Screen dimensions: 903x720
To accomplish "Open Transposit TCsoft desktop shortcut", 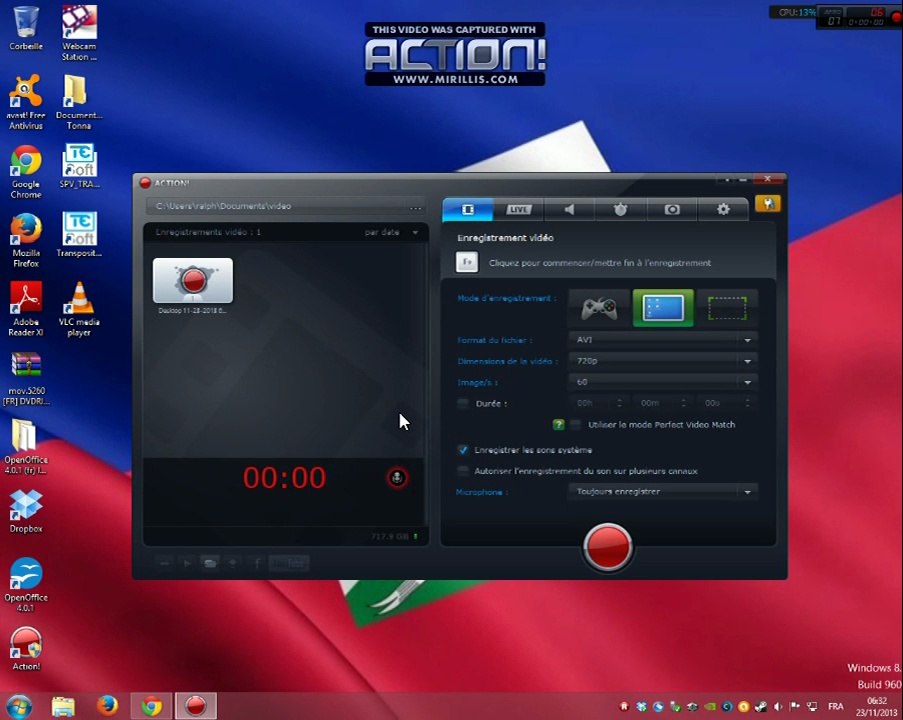I will pos(79,234).
